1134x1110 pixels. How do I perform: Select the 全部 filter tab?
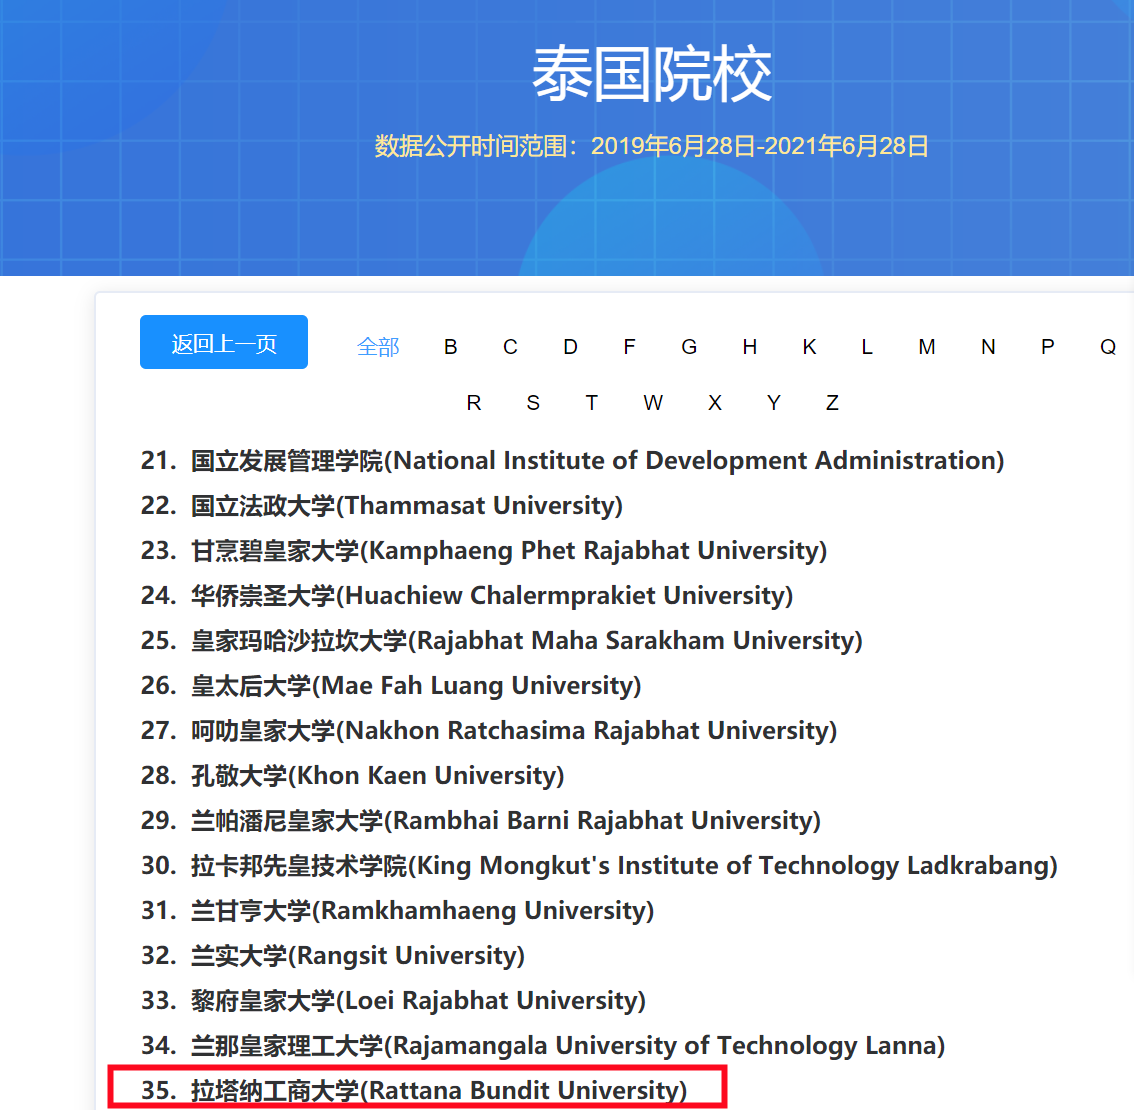pos(378,347)
